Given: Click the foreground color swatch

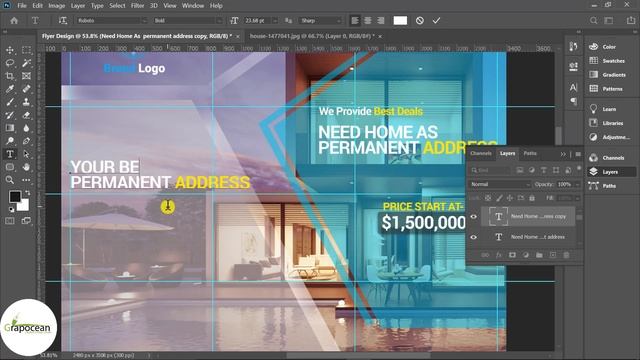Looking at the screenshot, I should [x=15, y=196].
